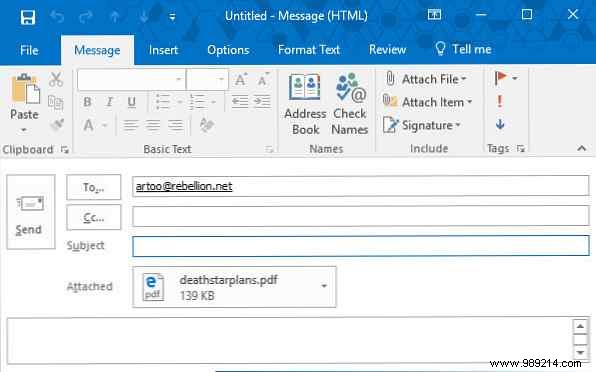Expand the font color arrow
596x372 pixels.
pyautogui.click(x=105, y=125)
